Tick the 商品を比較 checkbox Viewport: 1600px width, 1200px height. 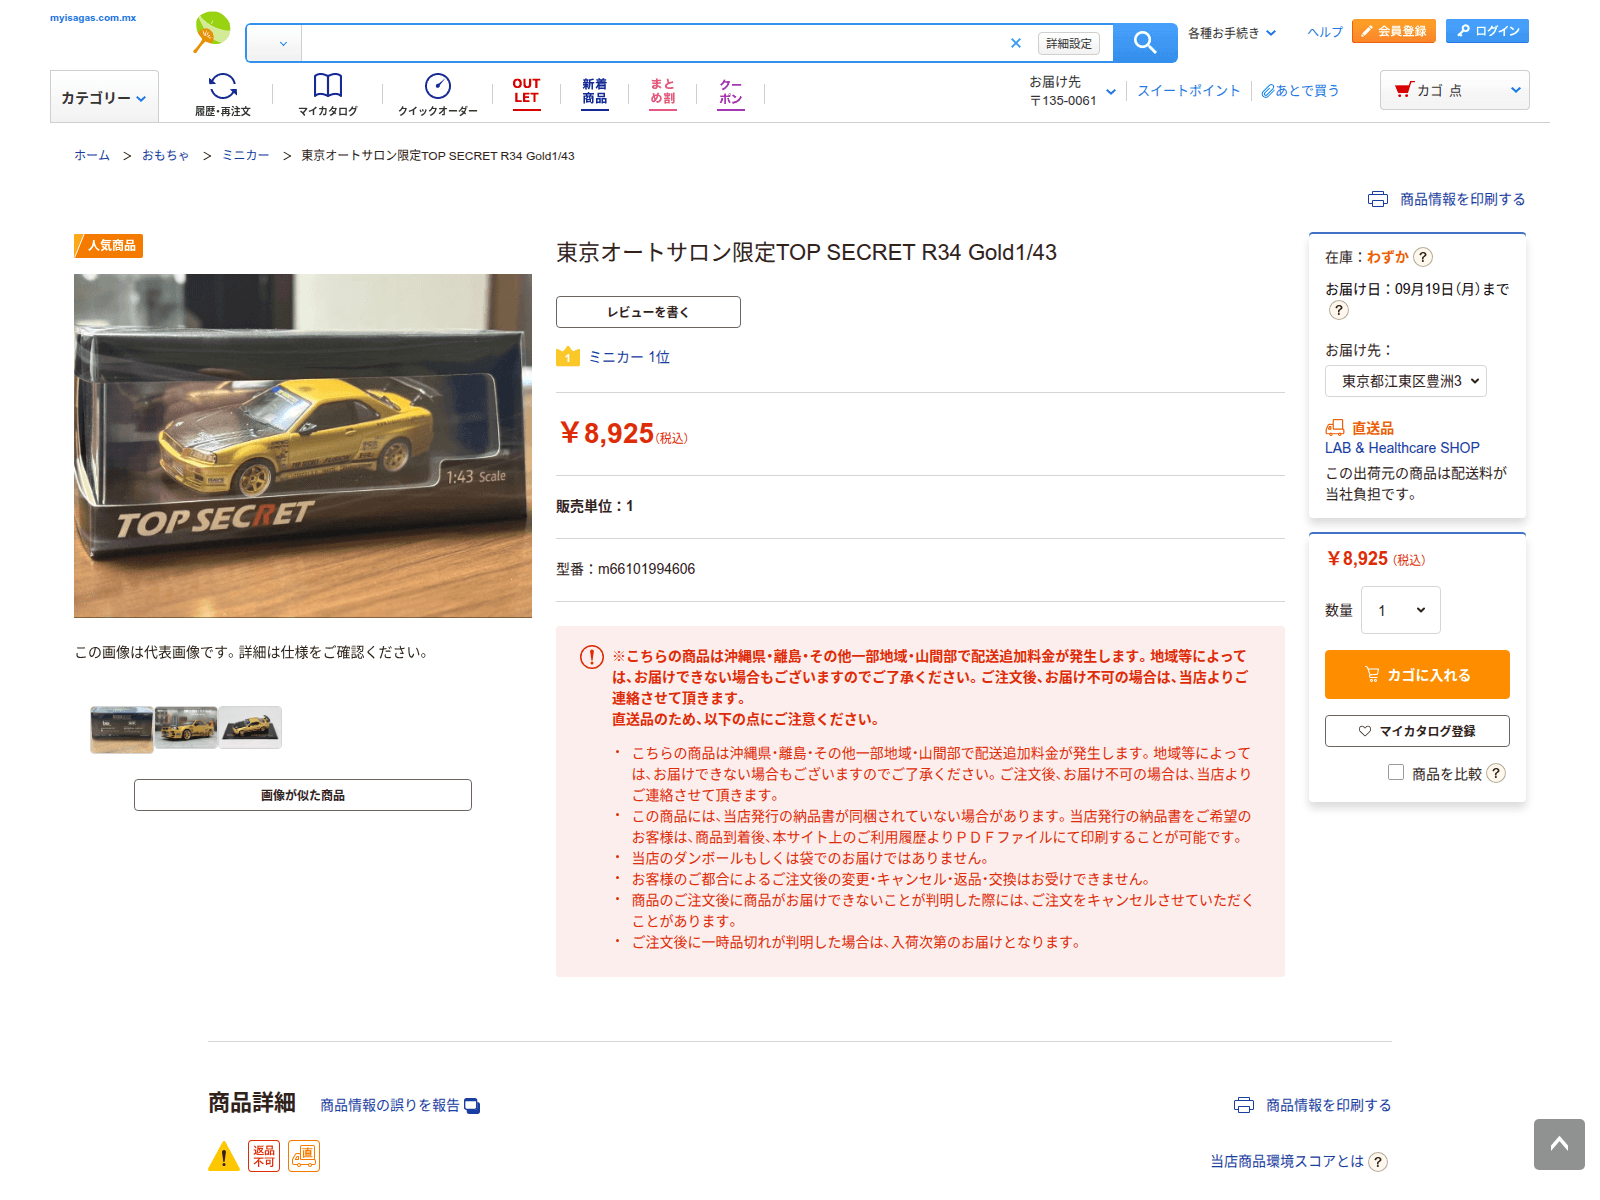(x=1396, y=772)
